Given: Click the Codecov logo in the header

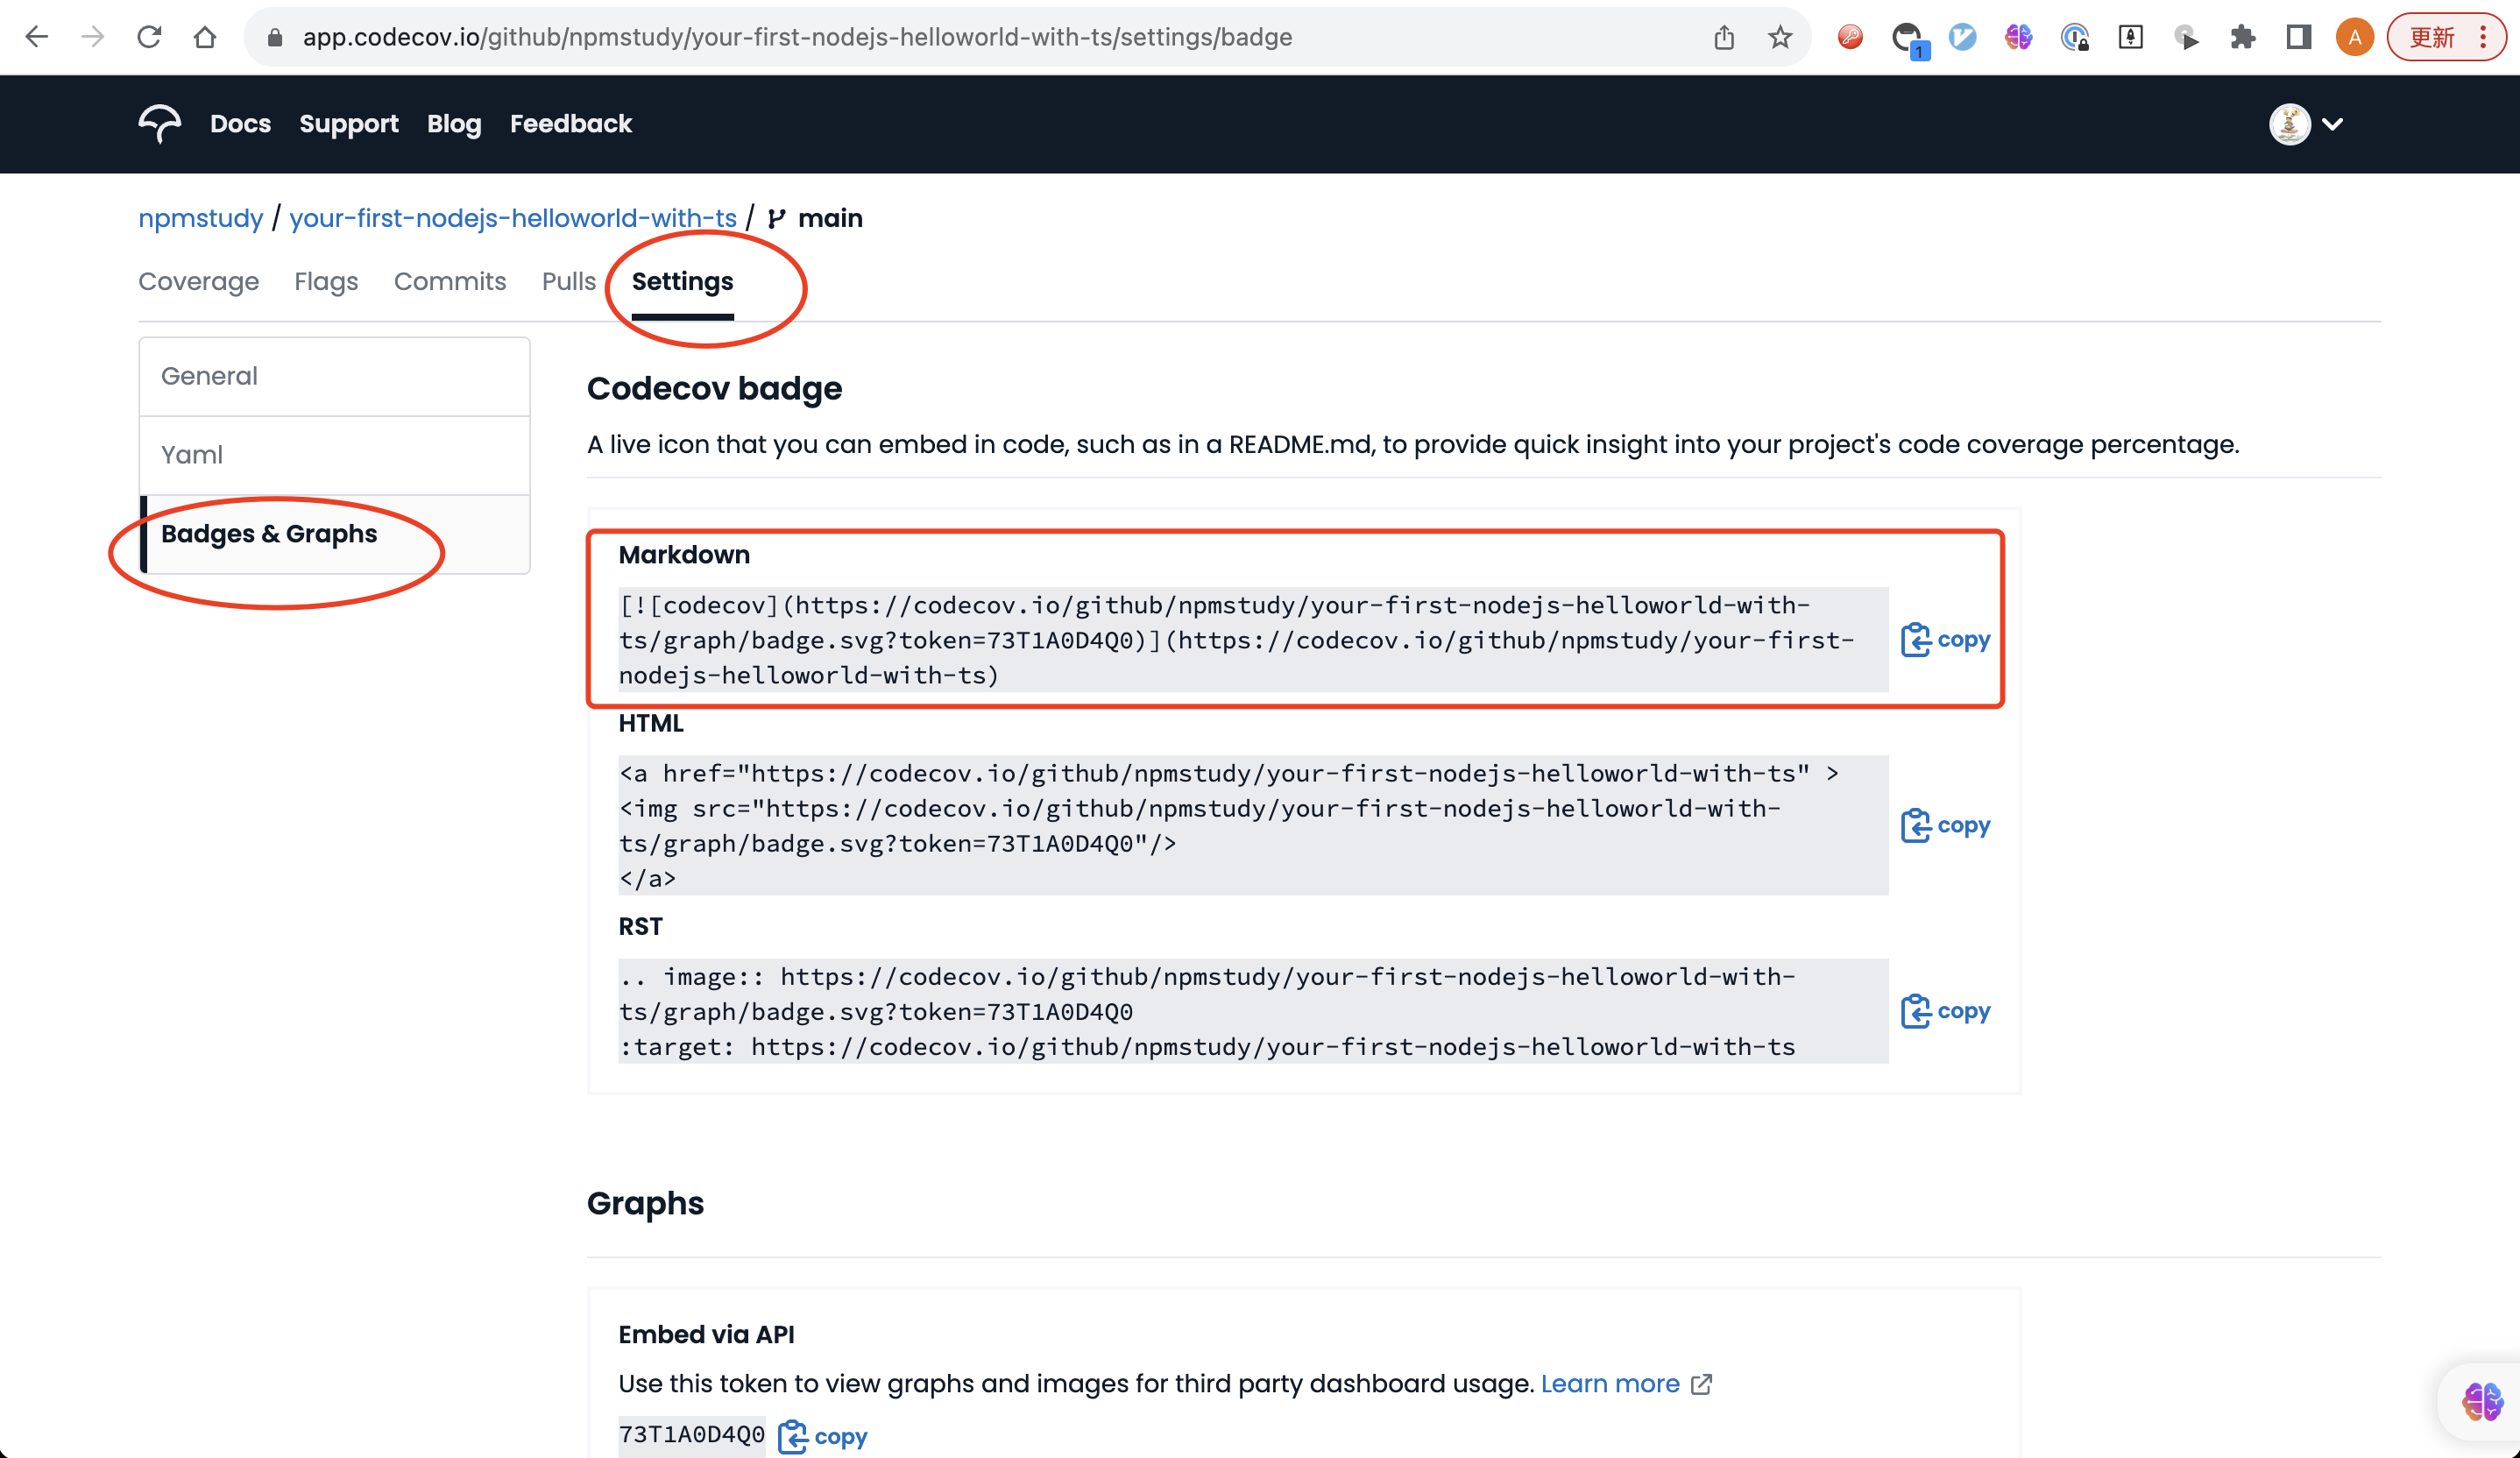Looking at the screenshot, I should click(160, 124).
